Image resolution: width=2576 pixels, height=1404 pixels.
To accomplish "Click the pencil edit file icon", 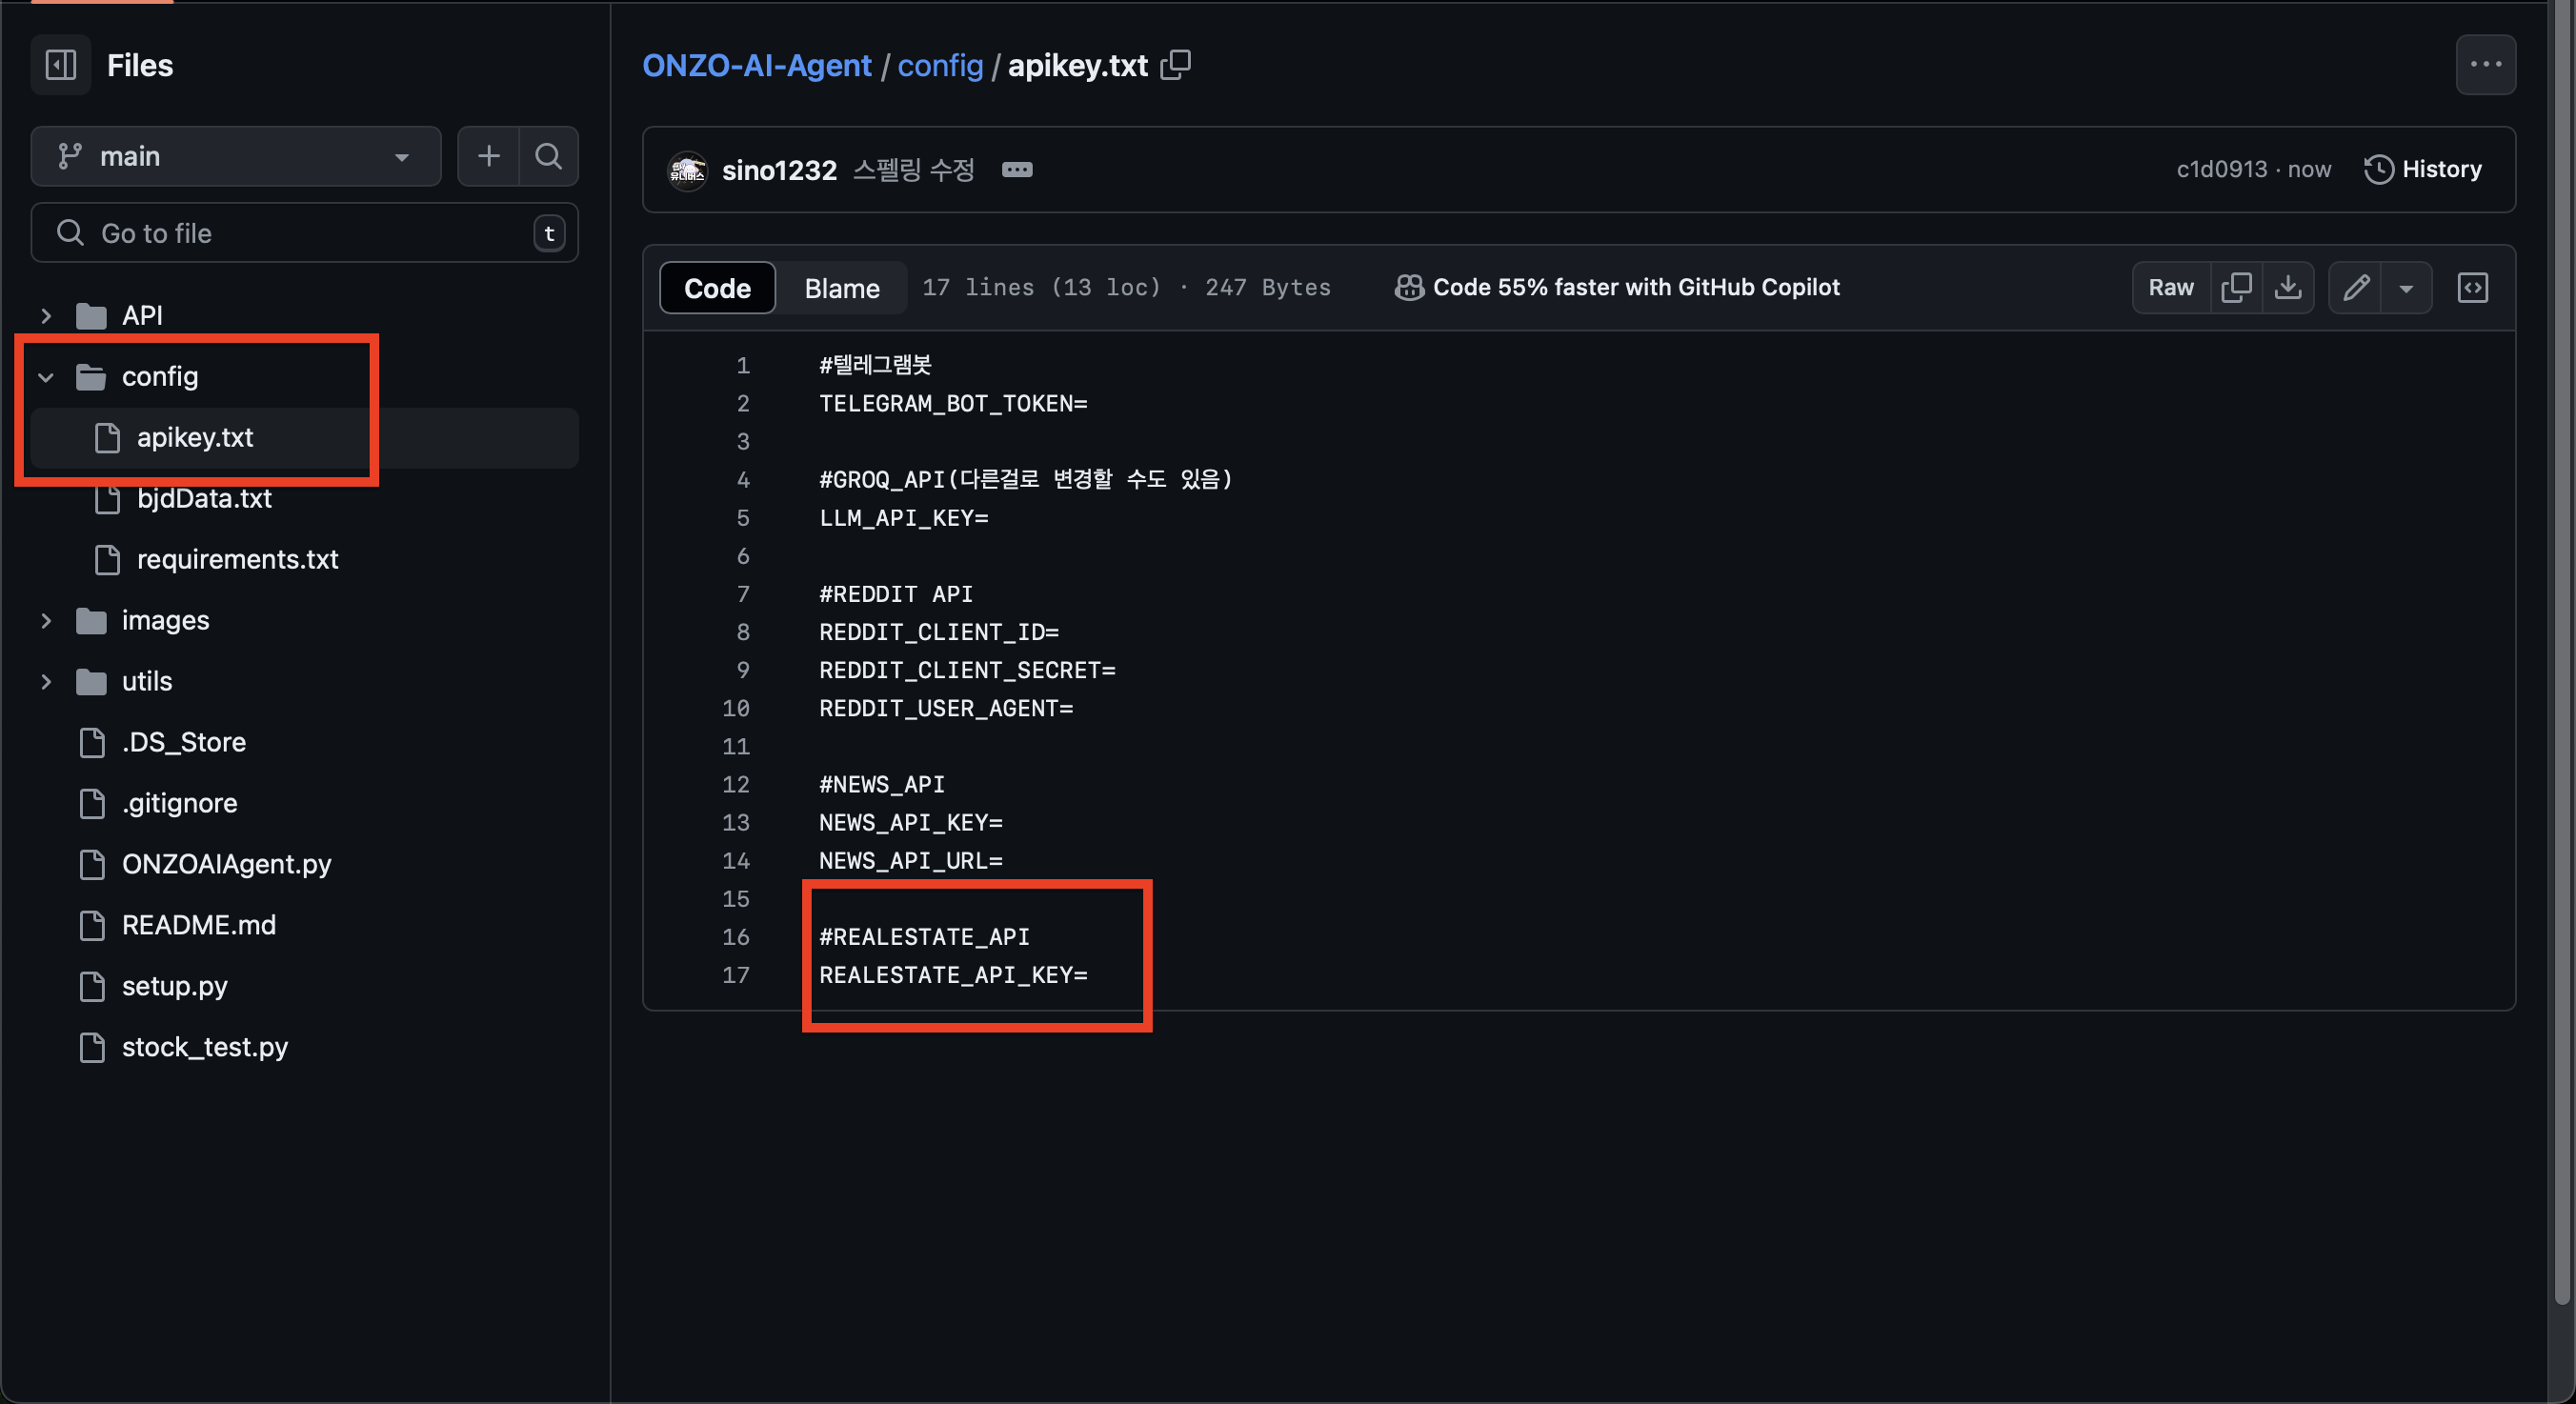I will point(2356,288).
